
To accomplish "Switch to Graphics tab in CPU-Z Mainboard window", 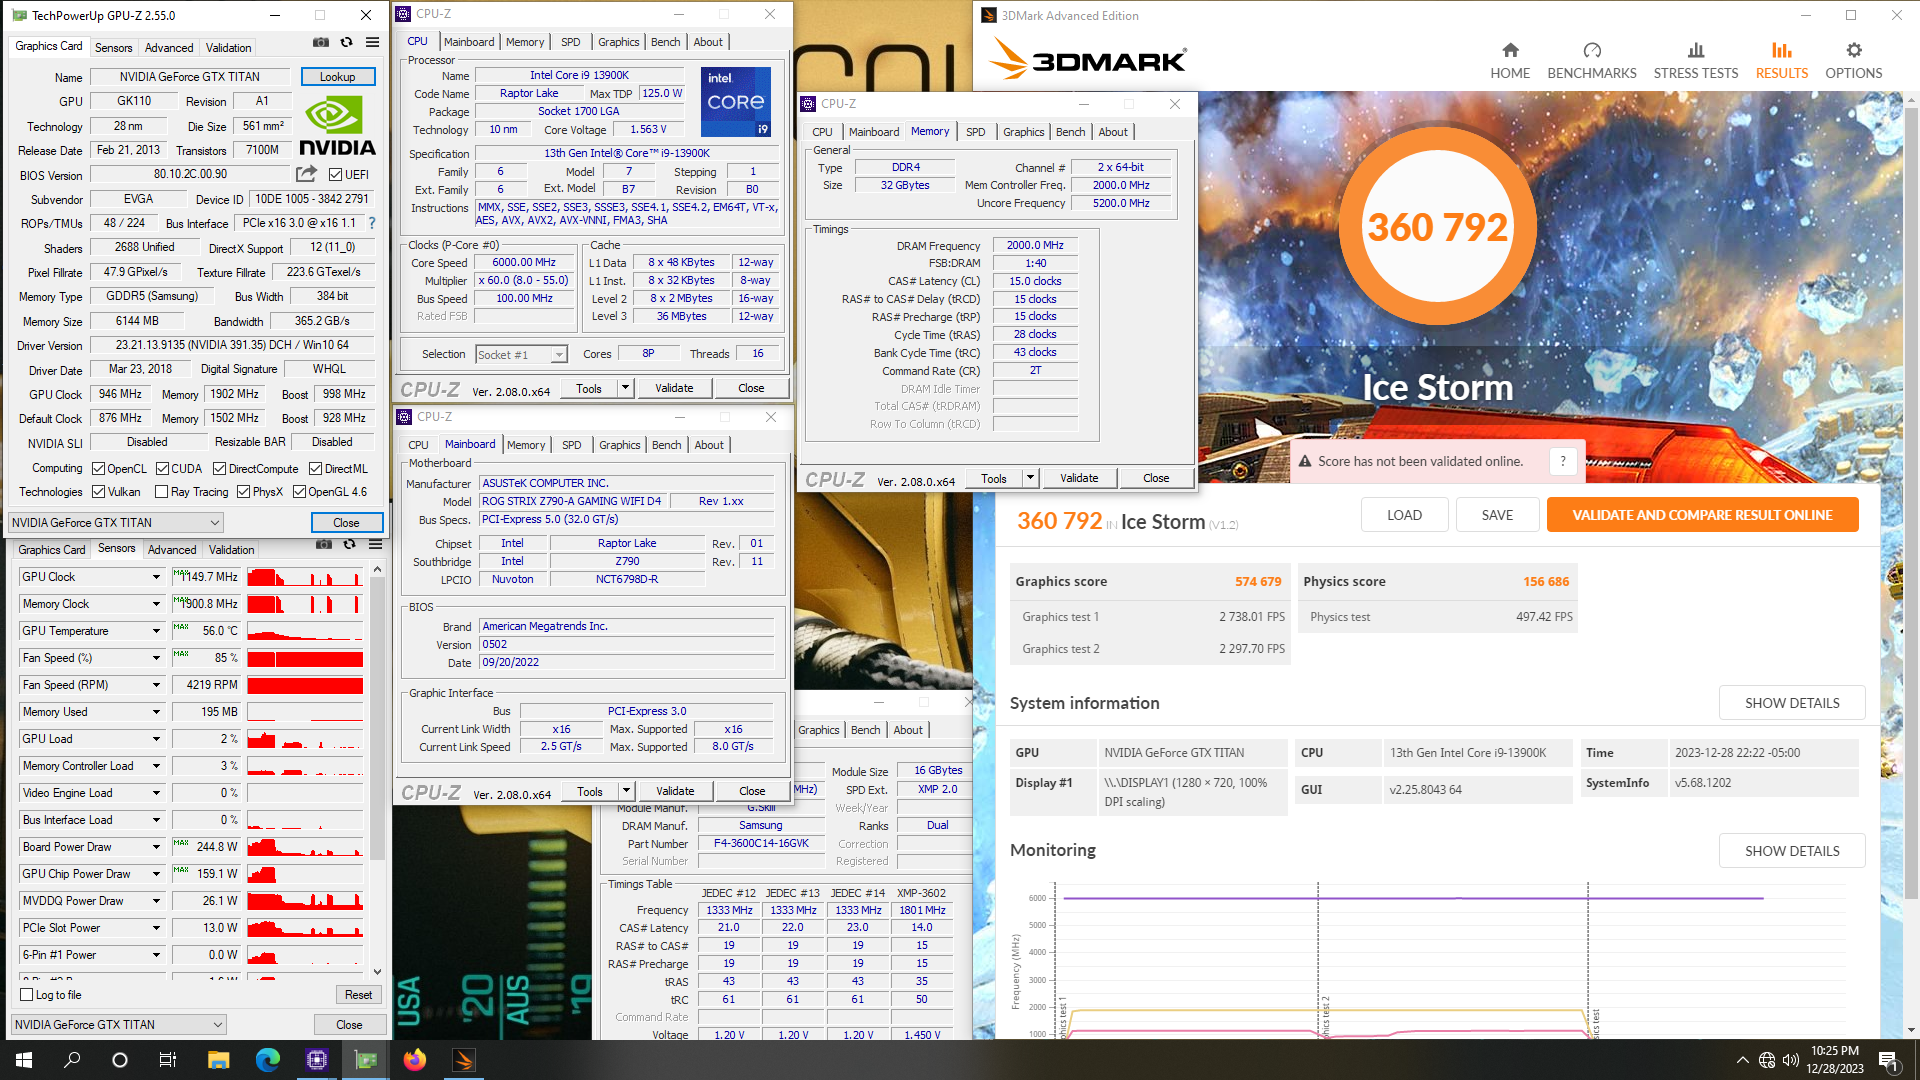I will pos(620,444).
